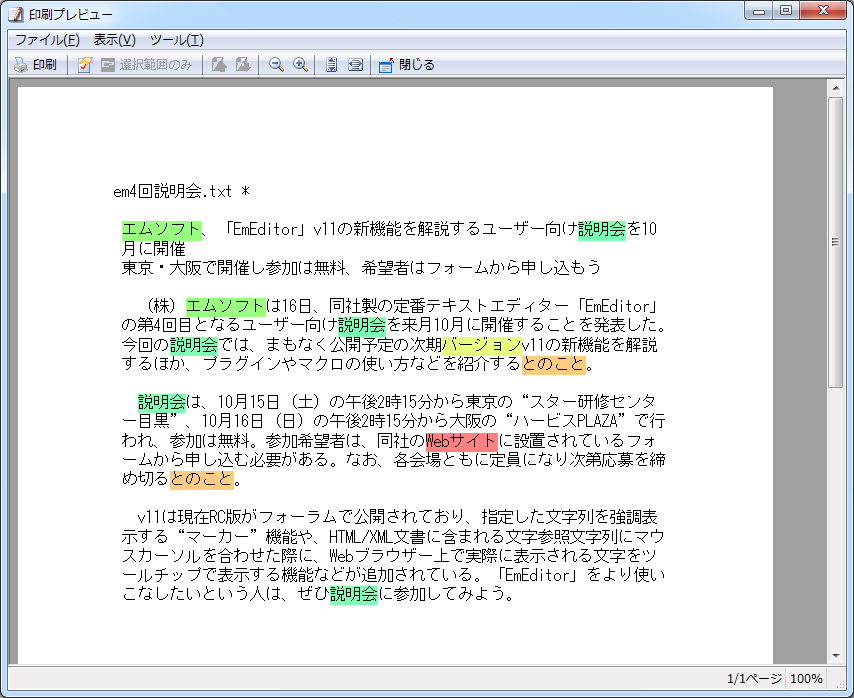
Task: Toggle 選択範囲のみ selection-only option
Action: [147, 65]
